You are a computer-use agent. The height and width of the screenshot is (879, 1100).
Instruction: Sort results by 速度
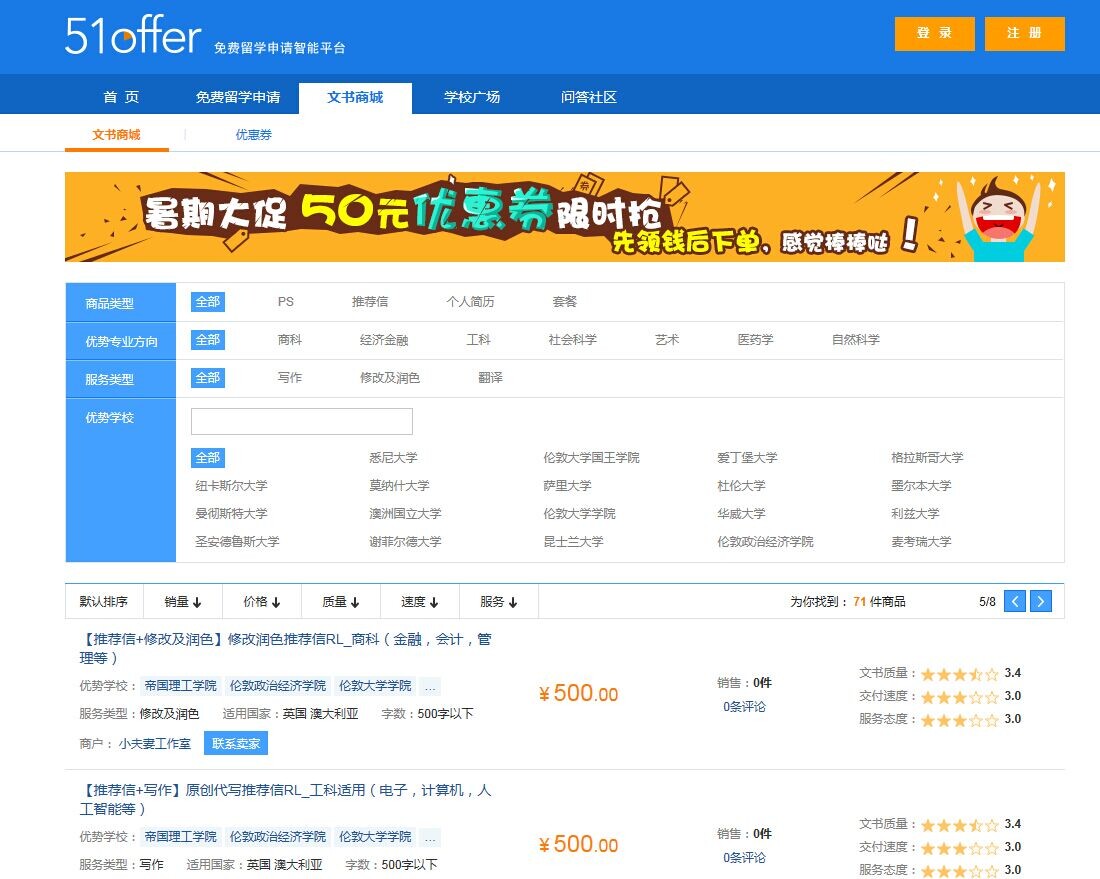point(419,602)
